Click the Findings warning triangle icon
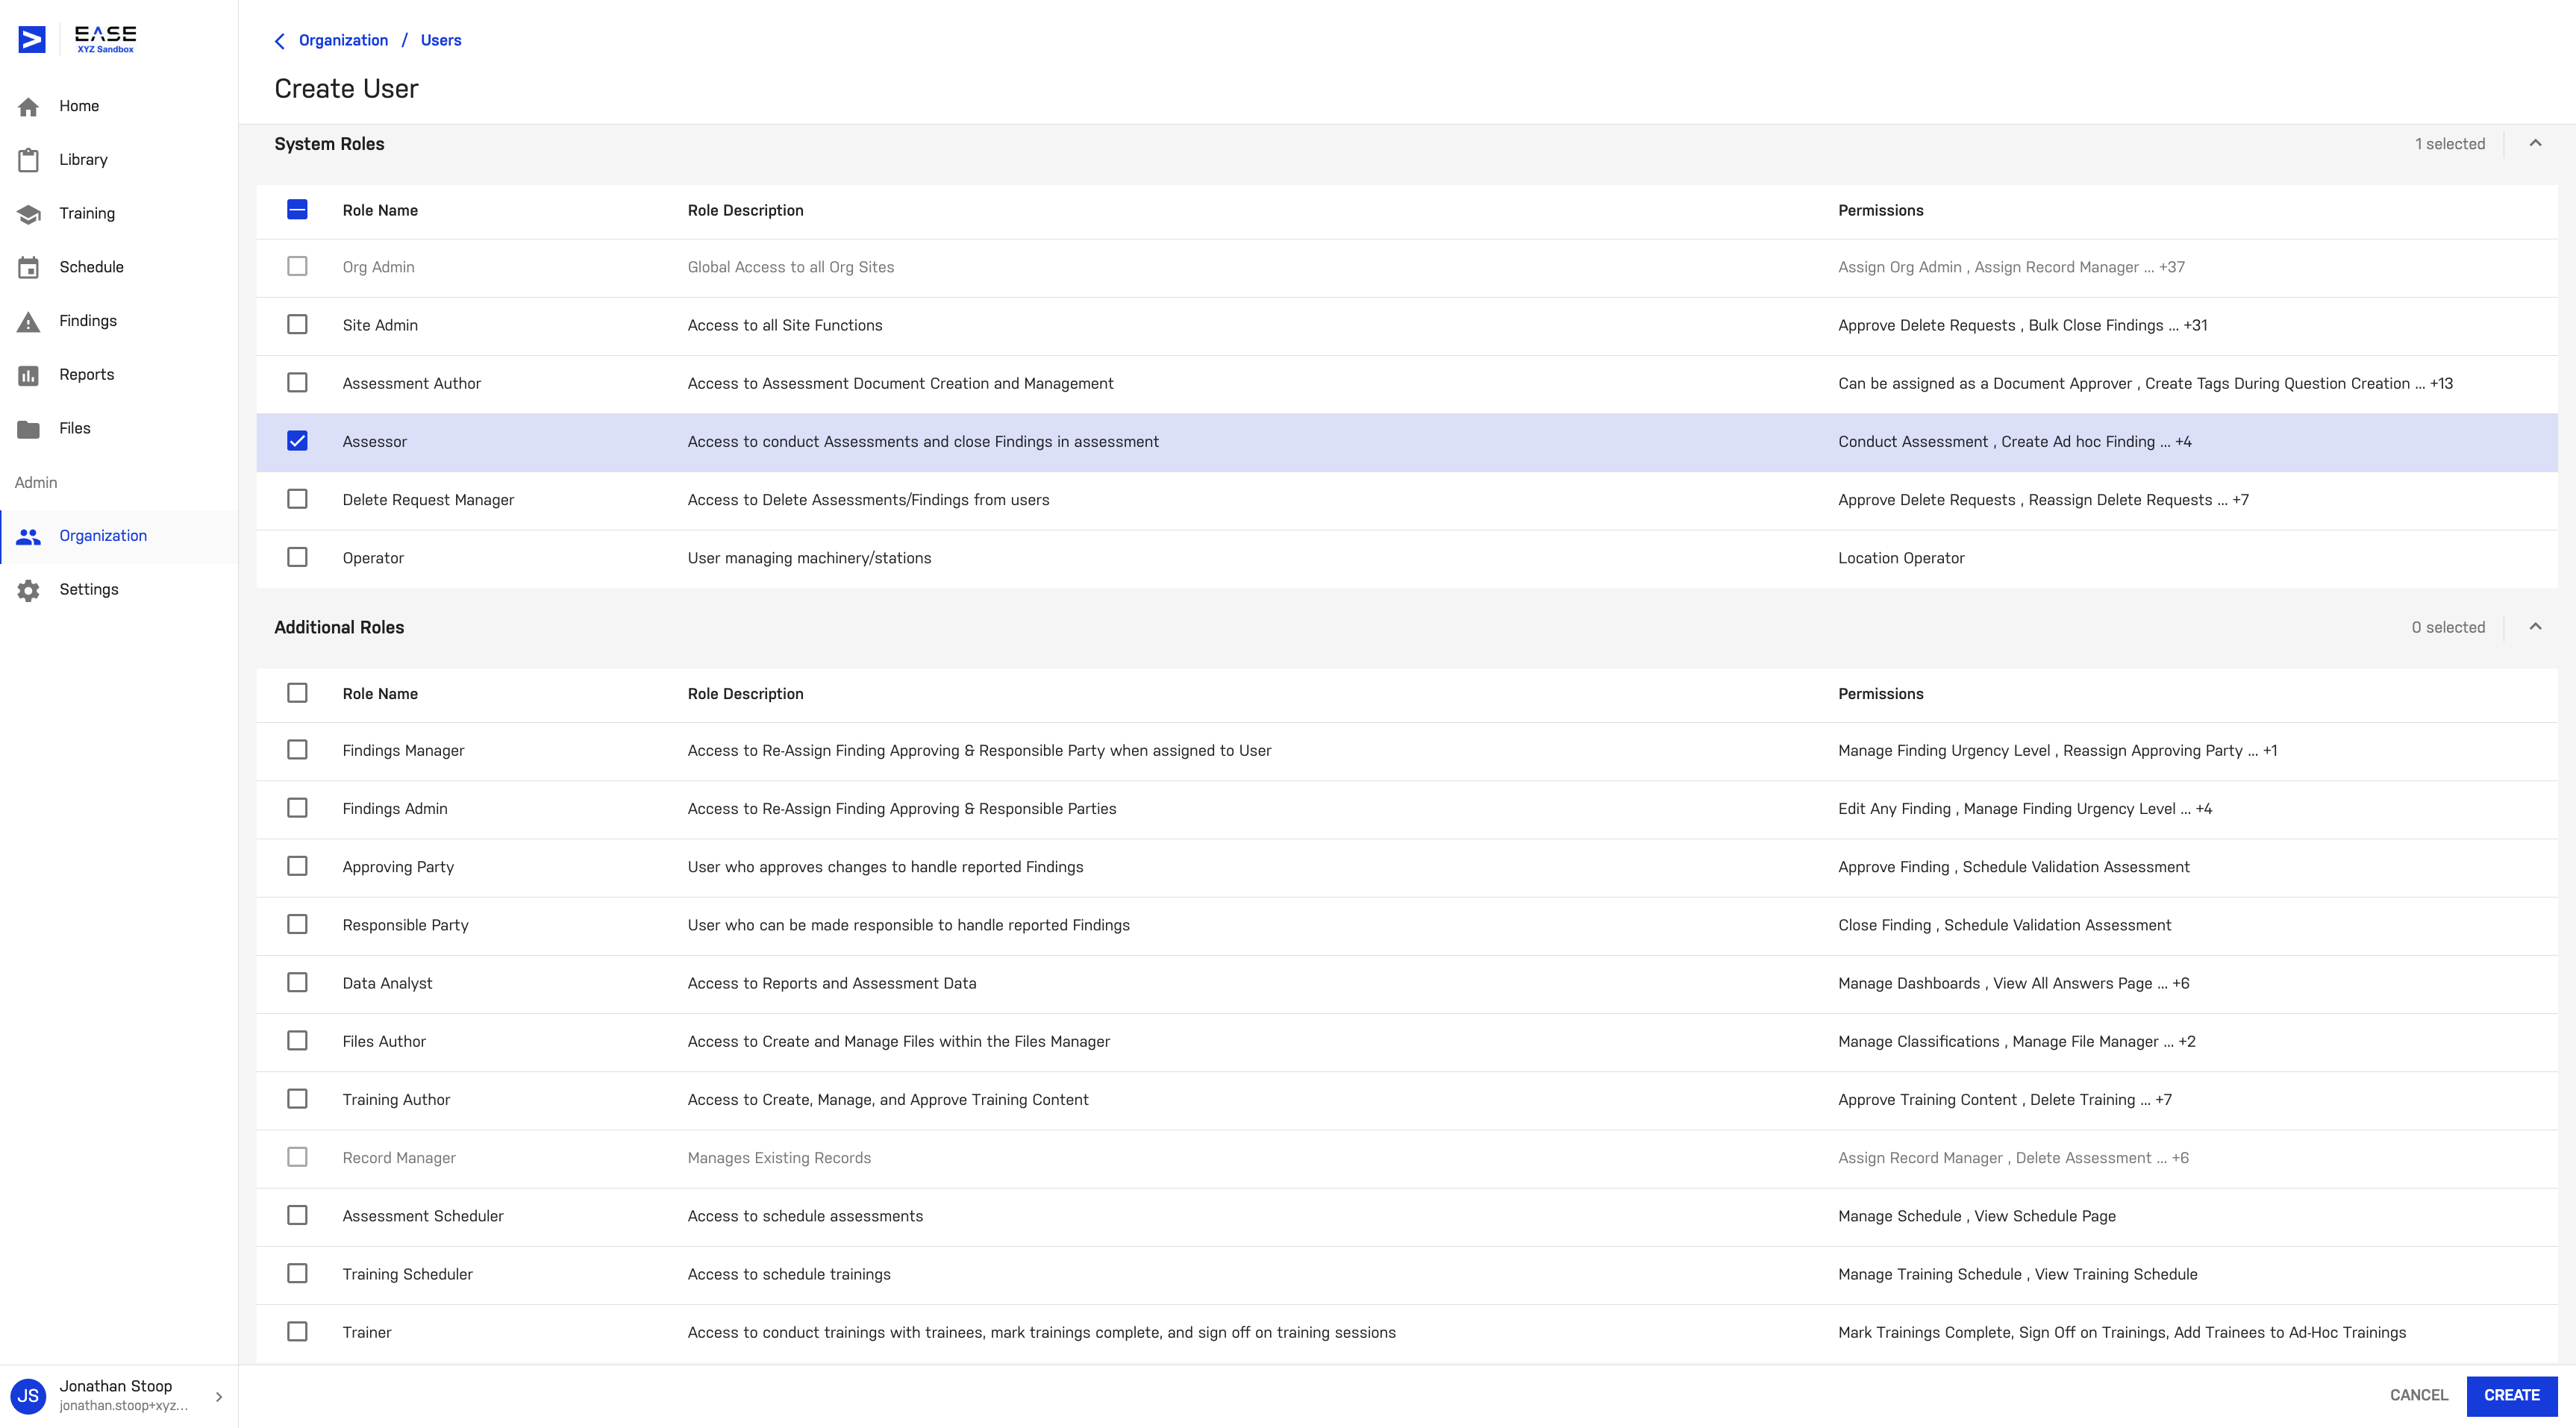The width and height of the screenshot is (2576, 1428). tap(28, 321)
